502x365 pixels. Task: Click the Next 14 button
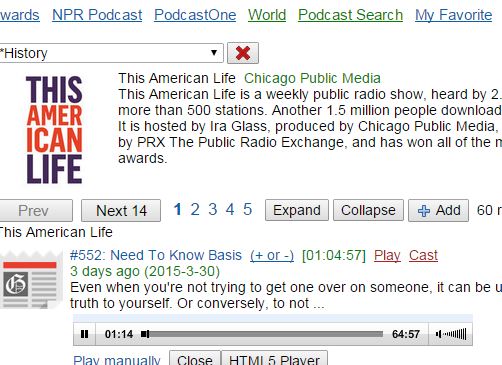(121, 211)
